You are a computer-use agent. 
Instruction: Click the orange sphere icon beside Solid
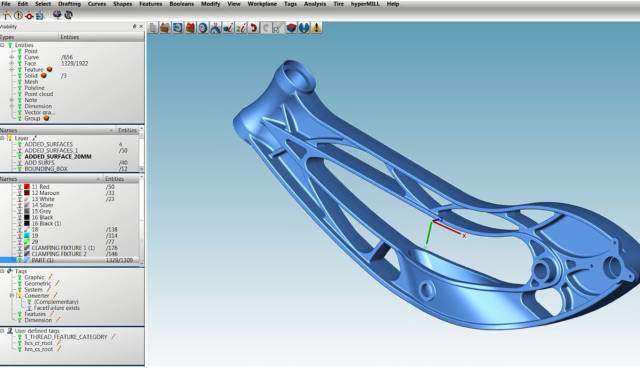(44, 75)
